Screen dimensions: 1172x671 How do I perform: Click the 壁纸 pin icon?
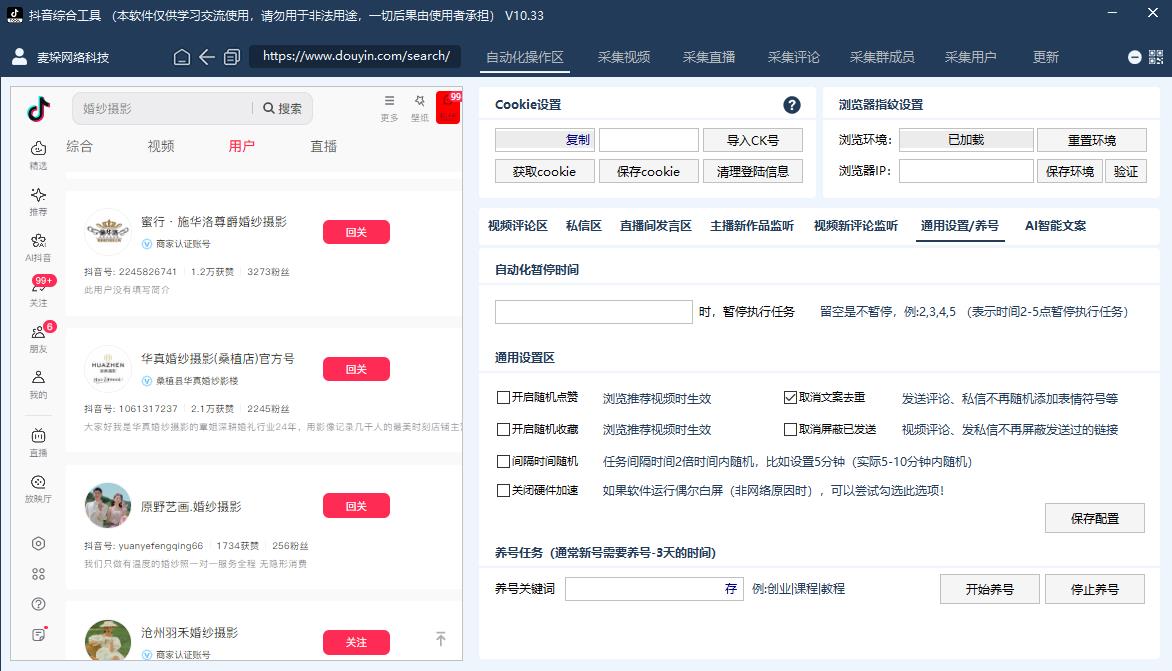click(419, 102)
